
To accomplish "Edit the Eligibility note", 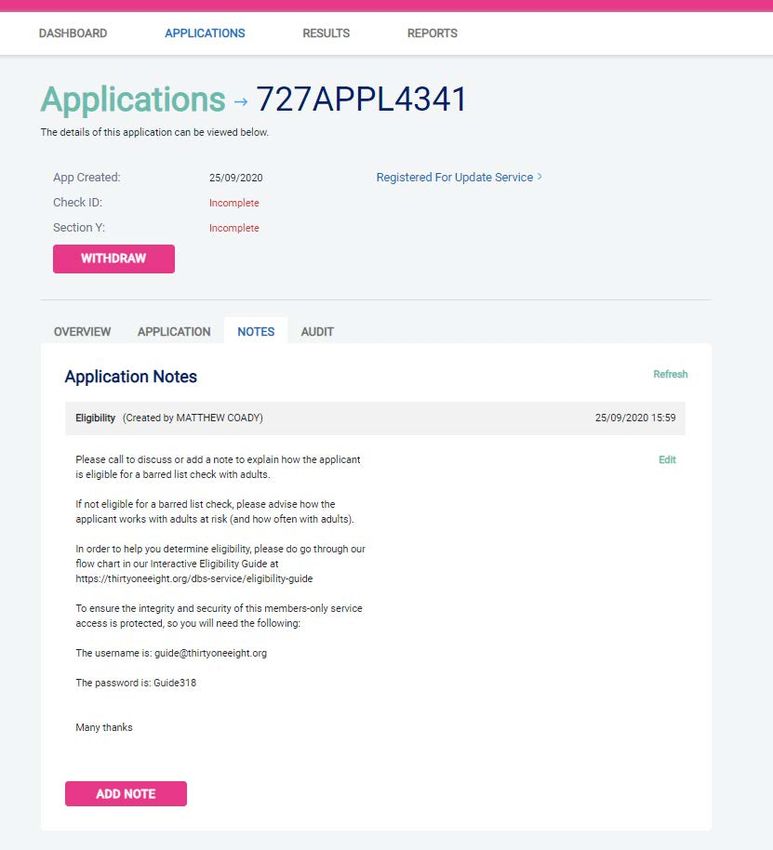I will point(667,460).
